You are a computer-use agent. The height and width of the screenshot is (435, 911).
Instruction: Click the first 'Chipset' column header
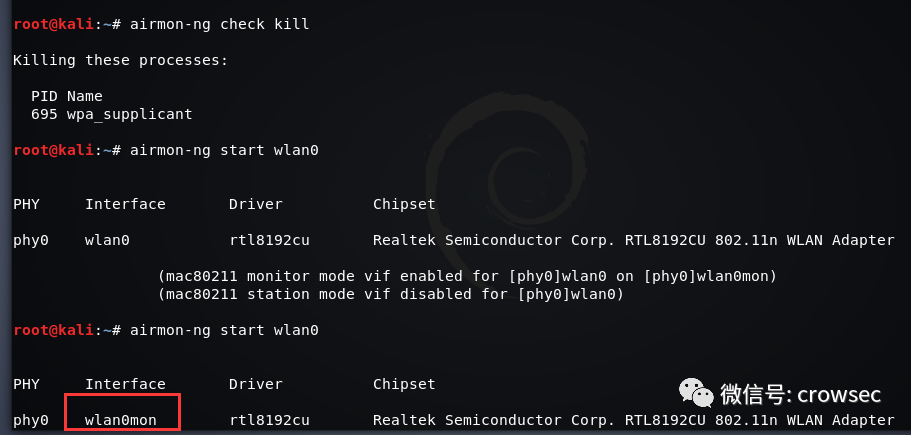(404, 204)
